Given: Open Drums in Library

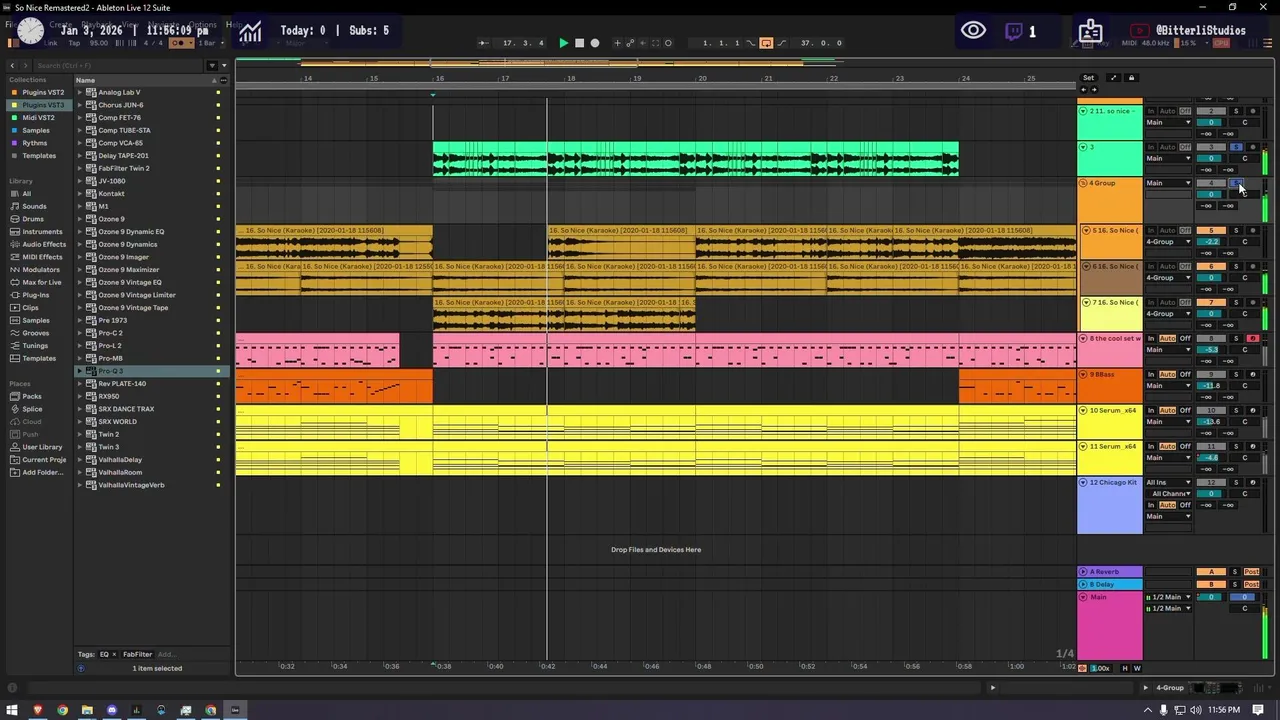Looking at the screenshot, I should tap(33, 219).
